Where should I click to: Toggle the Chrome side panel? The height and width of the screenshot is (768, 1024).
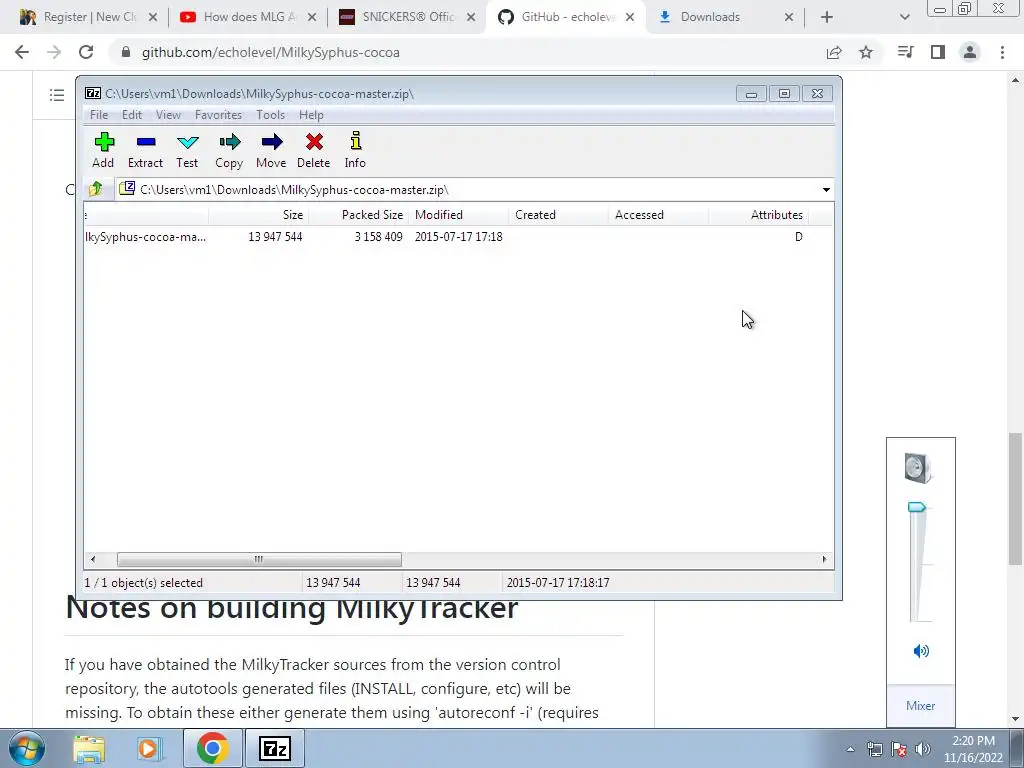click(x=938, y=52)
